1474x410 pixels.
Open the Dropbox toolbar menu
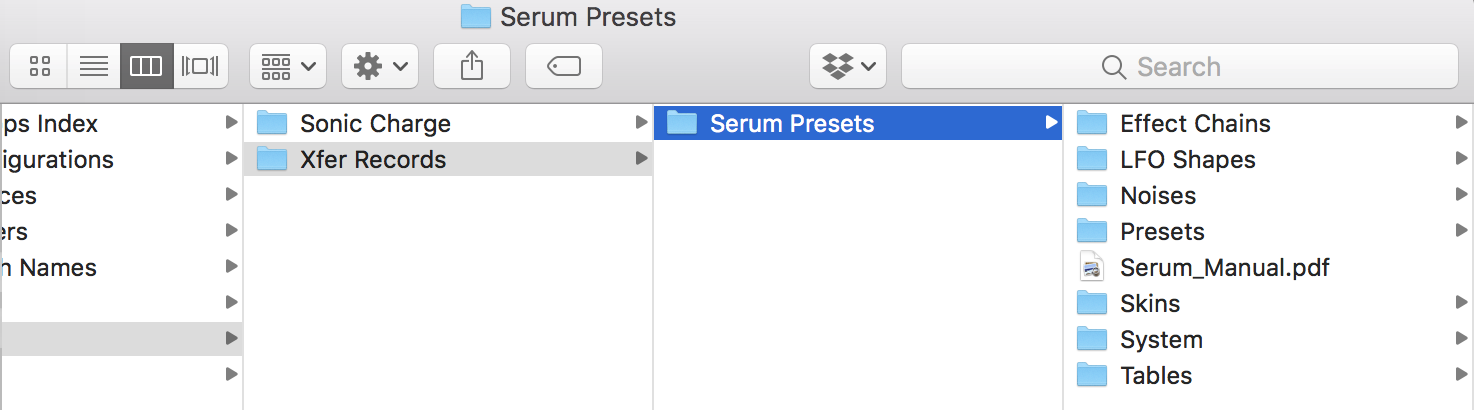(848, 67)
